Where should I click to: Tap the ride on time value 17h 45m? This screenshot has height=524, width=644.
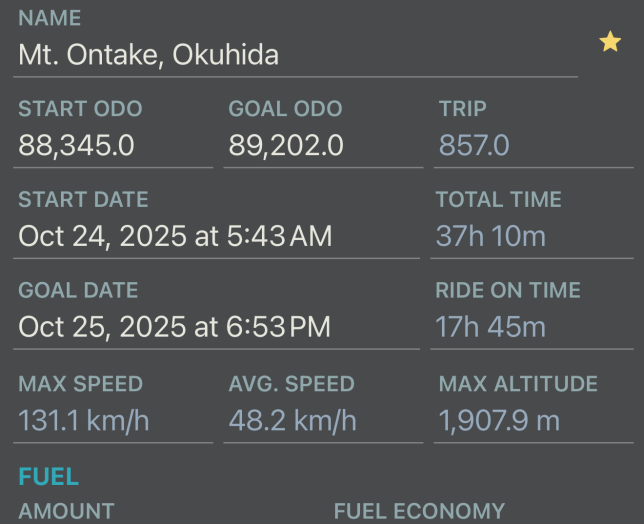[x=490, y=327]
